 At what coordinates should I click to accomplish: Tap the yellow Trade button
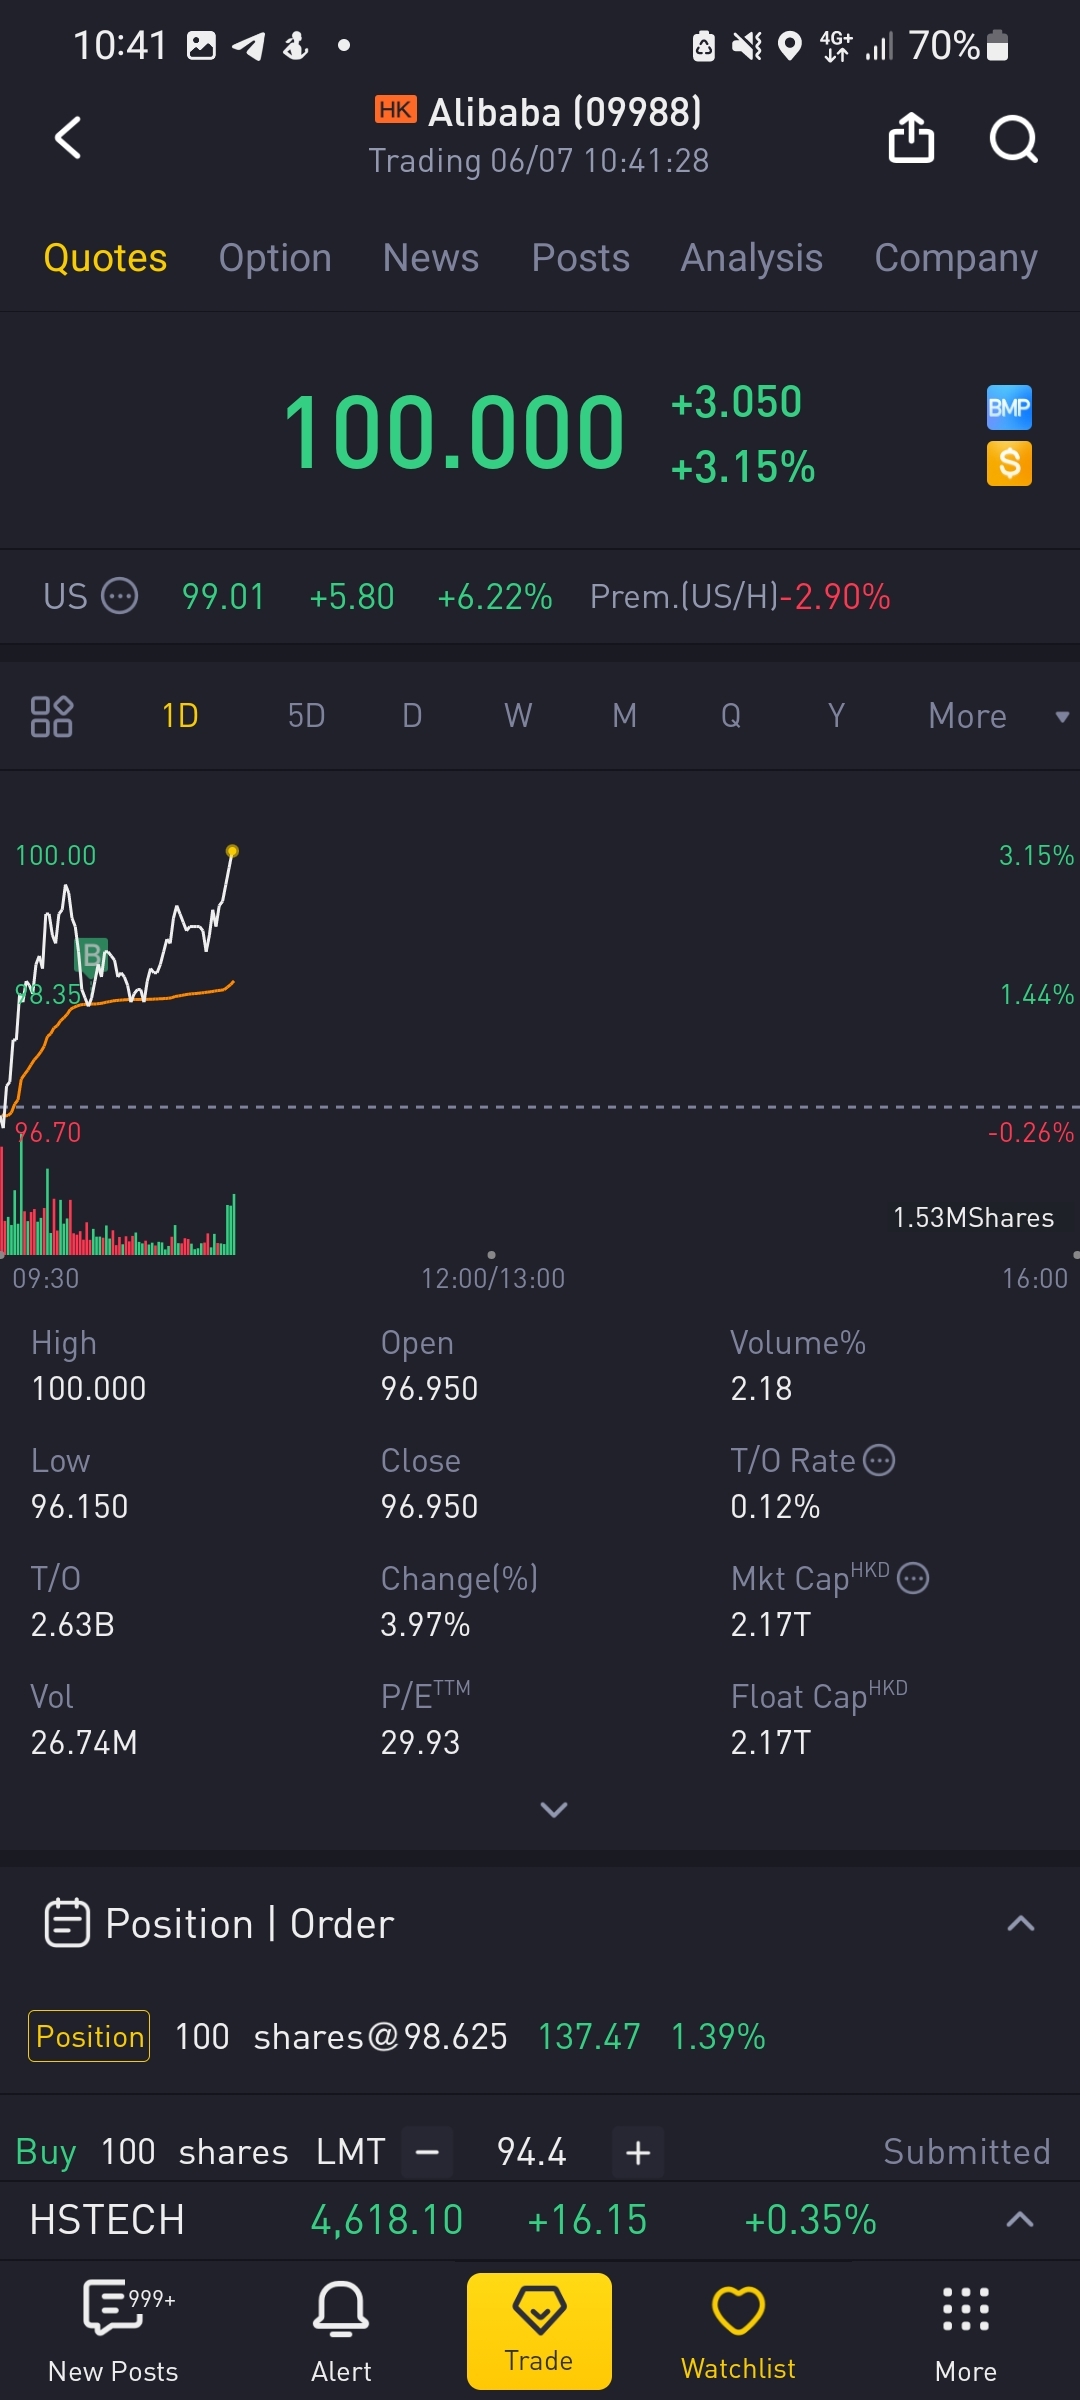click(539, 2331)
